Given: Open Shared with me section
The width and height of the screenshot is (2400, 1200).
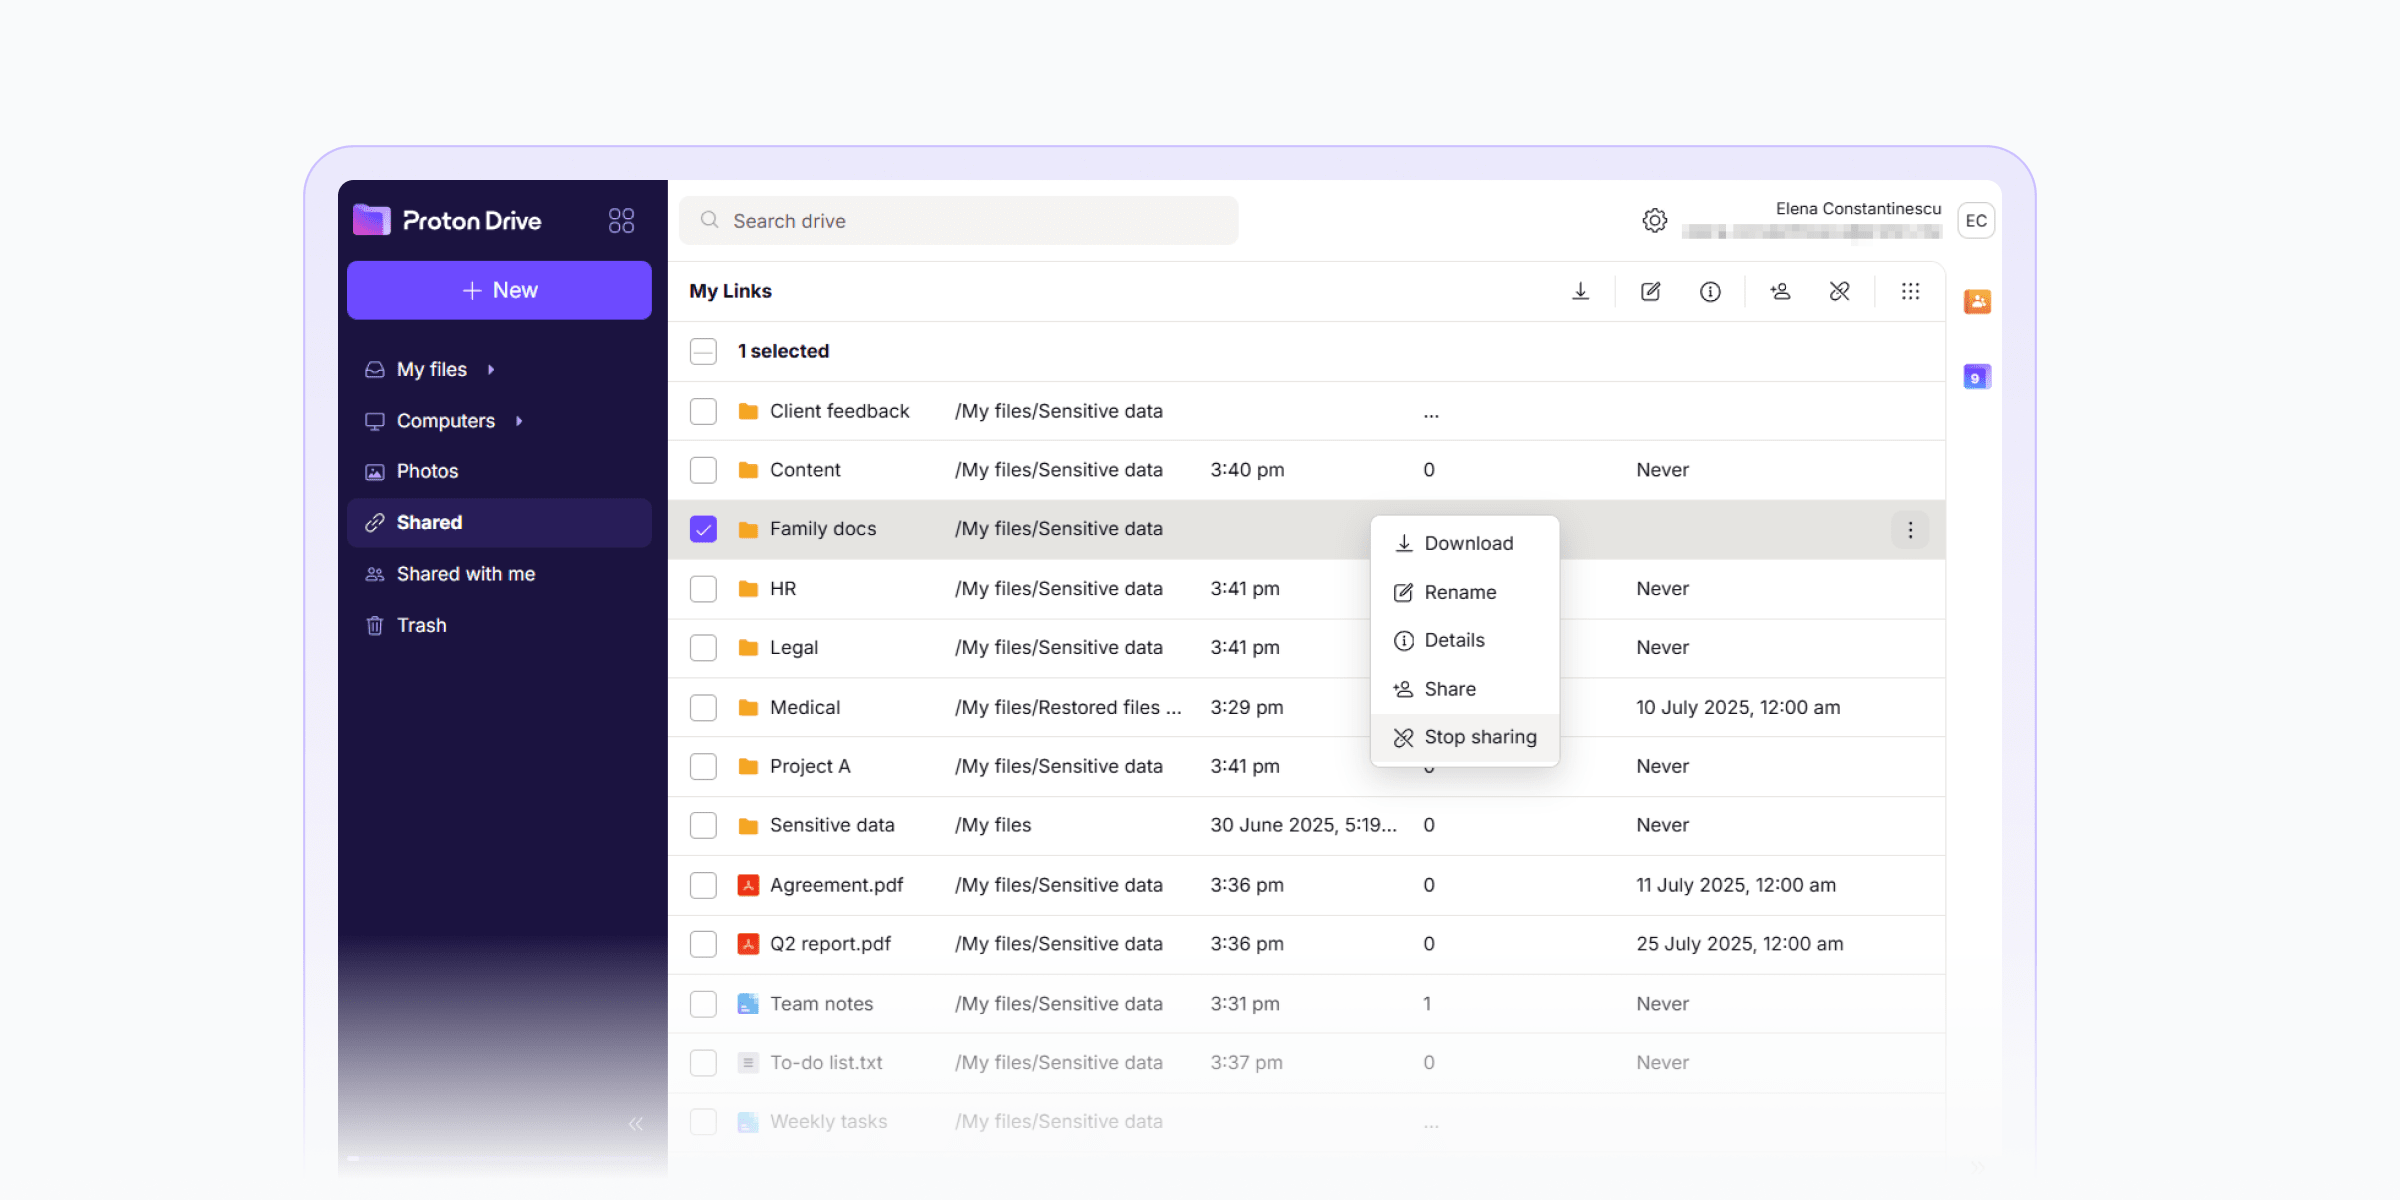Looking at the screenshot, I should (x=465, y=574).
